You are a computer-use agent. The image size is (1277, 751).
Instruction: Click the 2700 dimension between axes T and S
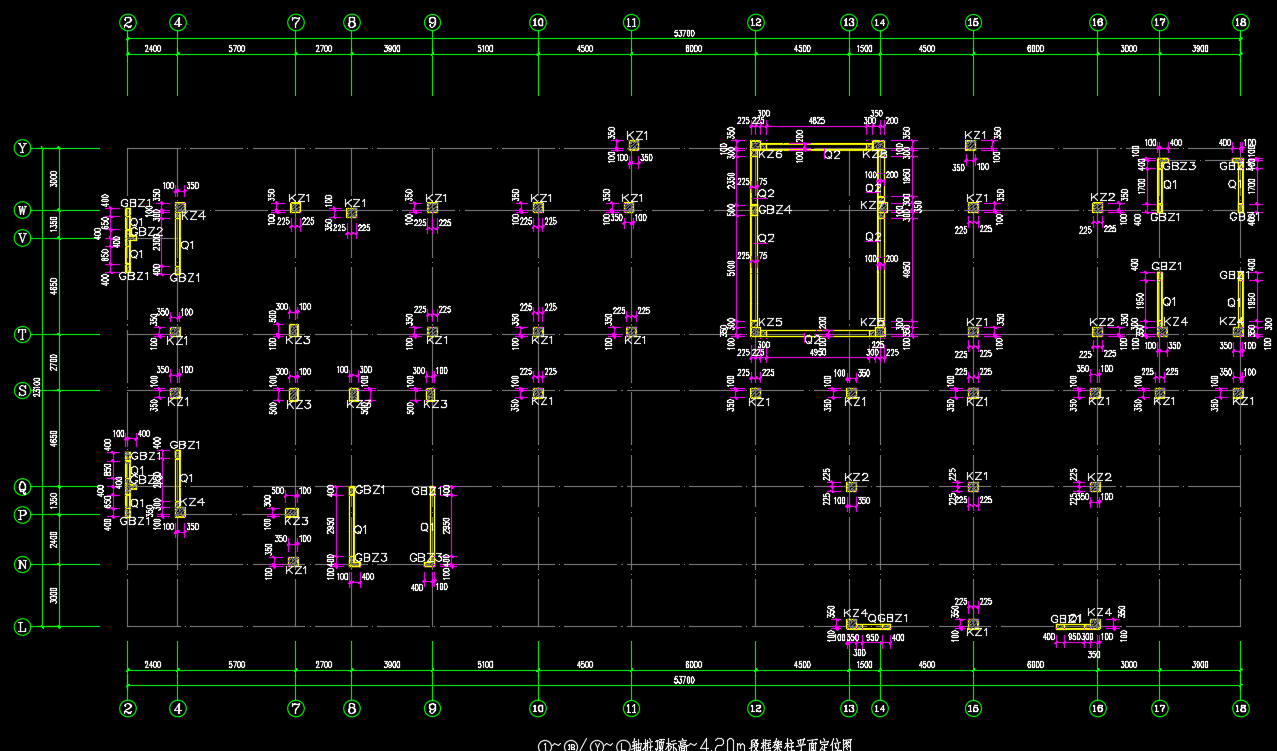click(54, 362)
